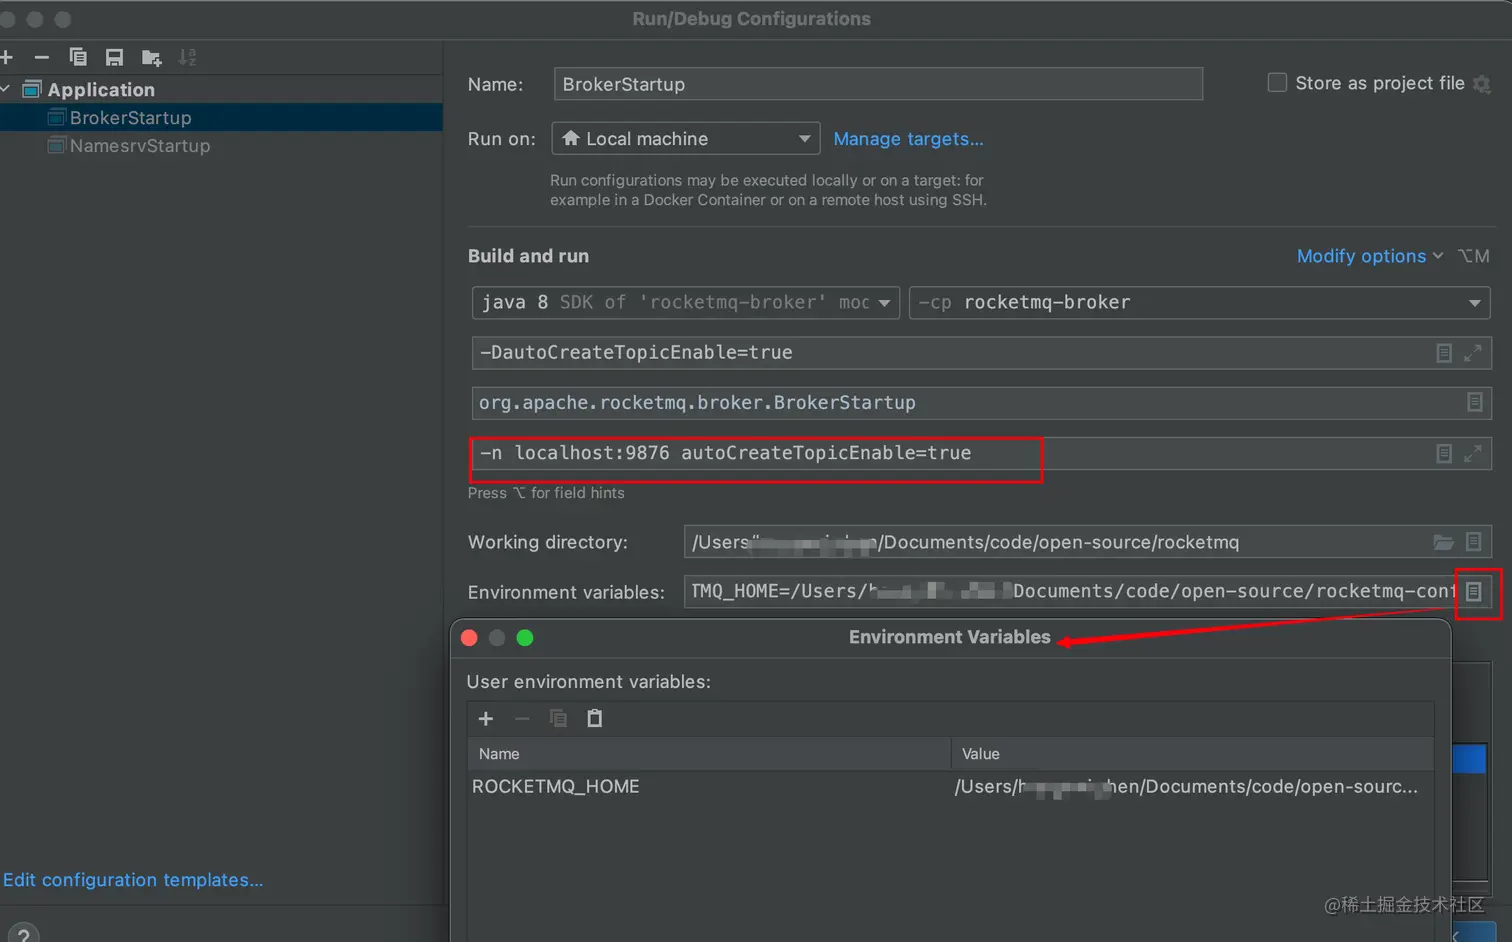Insert macro into the working directory field

(x=1474, y=542)
